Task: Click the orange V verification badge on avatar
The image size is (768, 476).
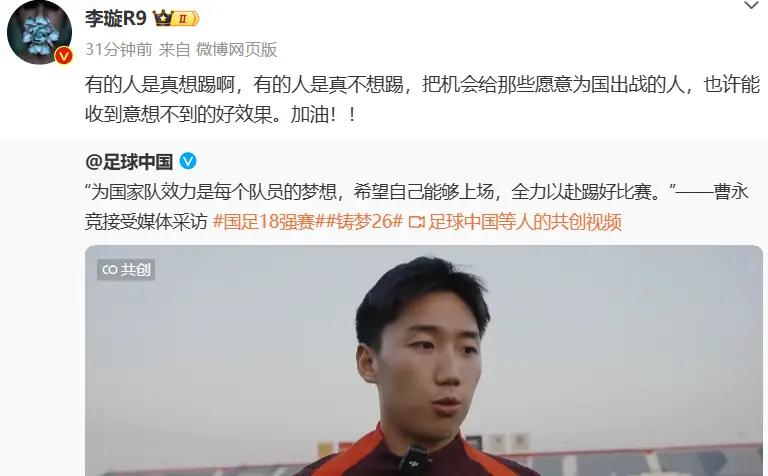Action: click(x=63, y=55)
